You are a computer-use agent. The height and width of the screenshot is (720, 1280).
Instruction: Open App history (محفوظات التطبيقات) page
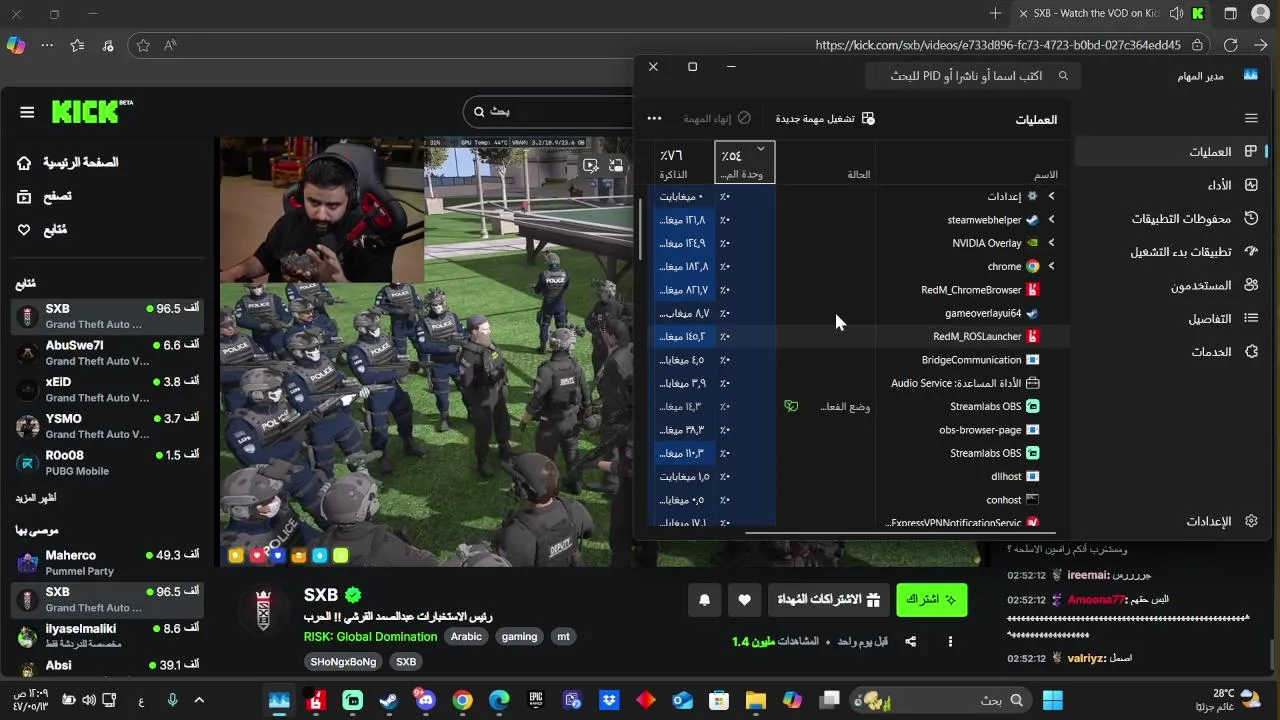point(1172,218)
